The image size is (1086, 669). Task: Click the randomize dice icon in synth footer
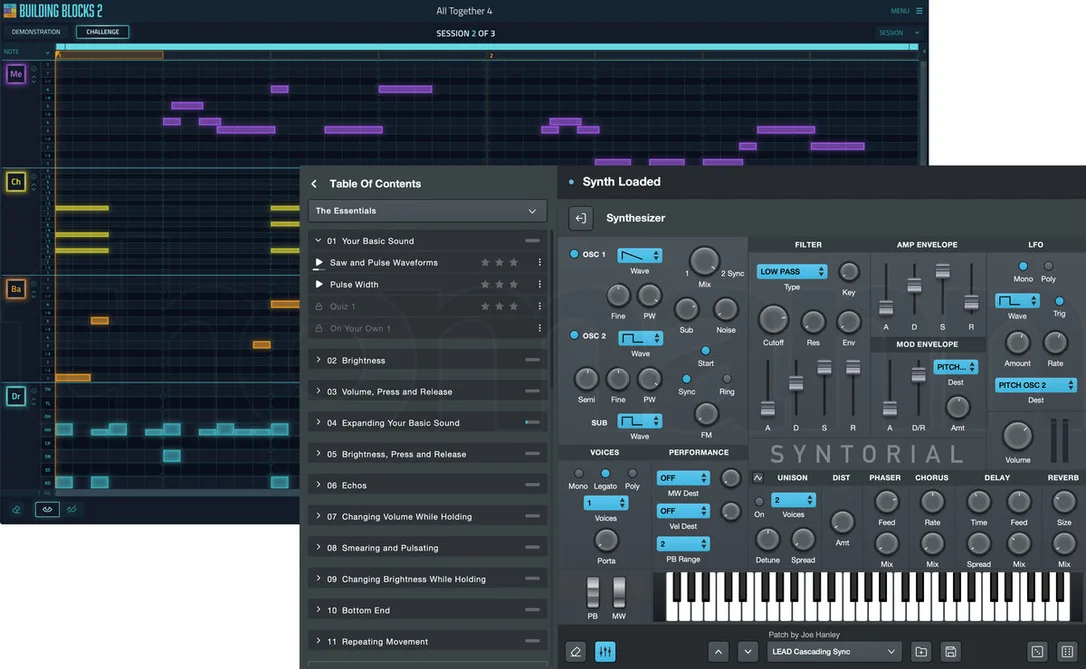1037,652
